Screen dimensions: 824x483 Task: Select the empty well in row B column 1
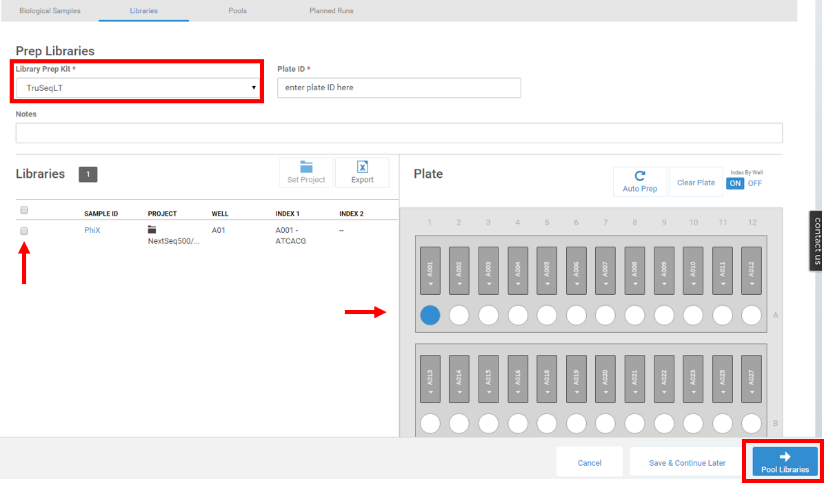coord(430,423)
